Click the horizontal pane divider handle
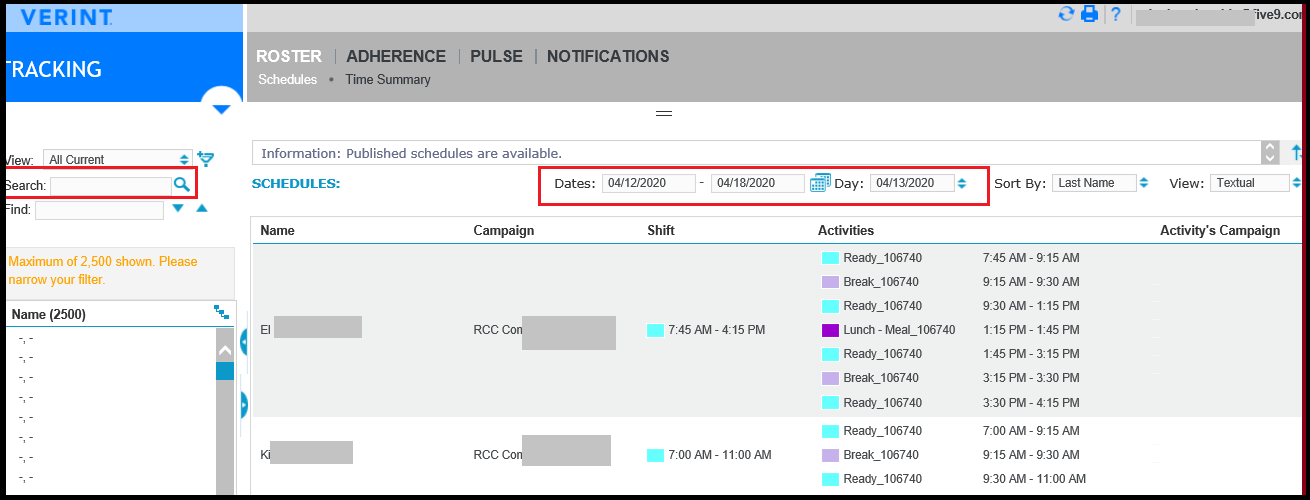 click(663, 113)
